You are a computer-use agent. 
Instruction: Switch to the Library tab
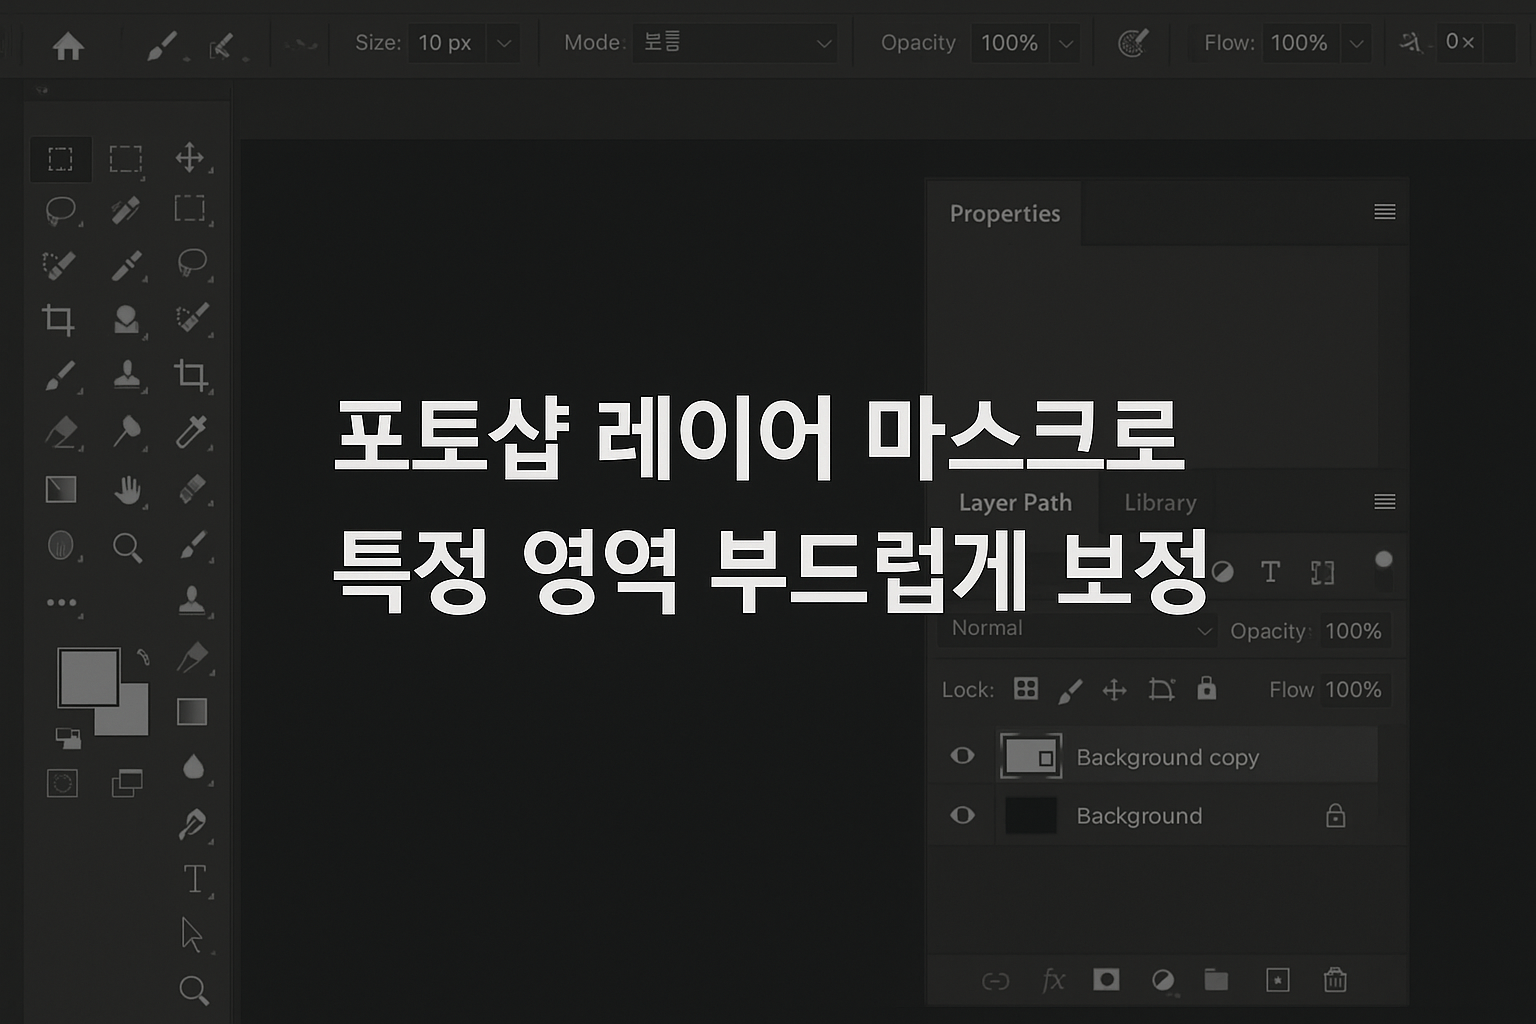click(x=1160, y=503)
